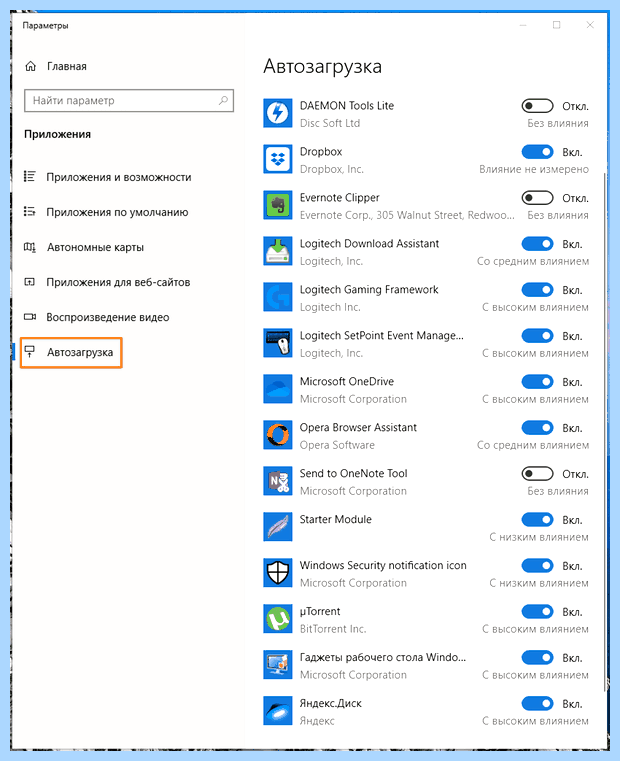Click the µTorrent app icon
The image size is (620, 761).
(278, 619)
